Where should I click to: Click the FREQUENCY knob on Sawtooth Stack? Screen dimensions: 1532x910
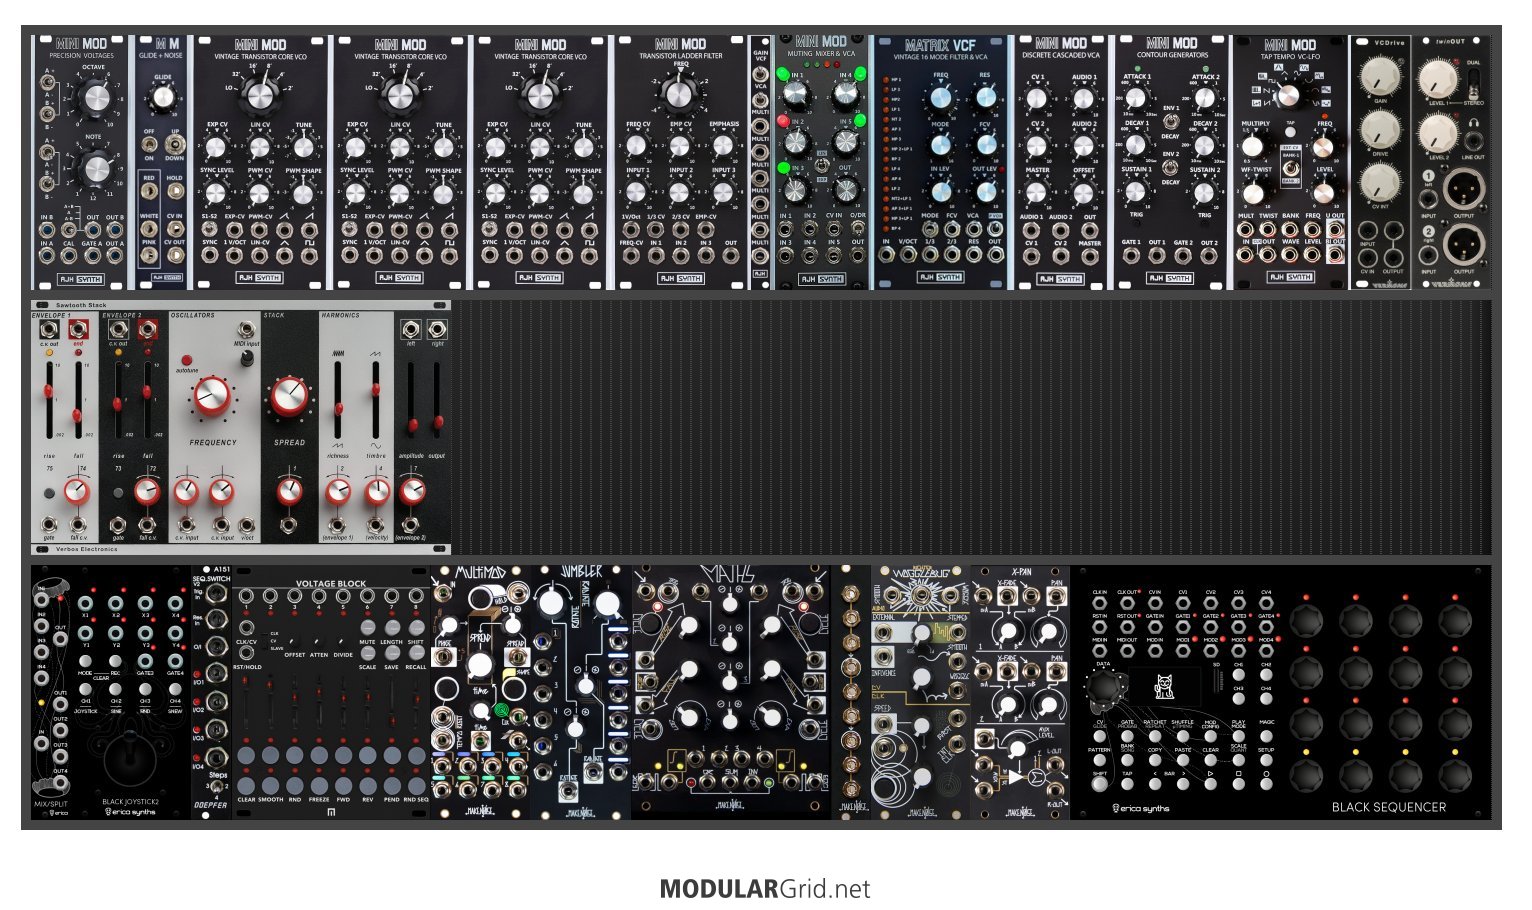(x=212, y=397)
